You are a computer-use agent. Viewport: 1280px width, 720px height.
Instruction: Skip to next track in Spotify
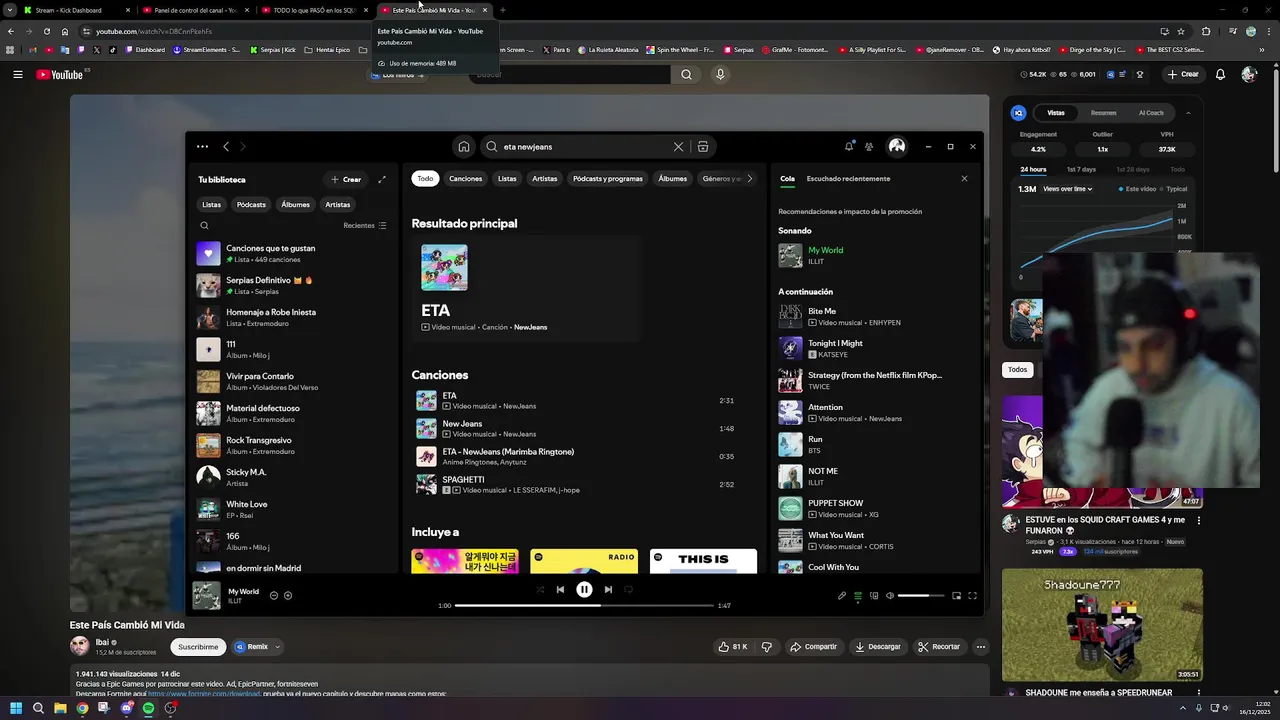click(608, 590)
